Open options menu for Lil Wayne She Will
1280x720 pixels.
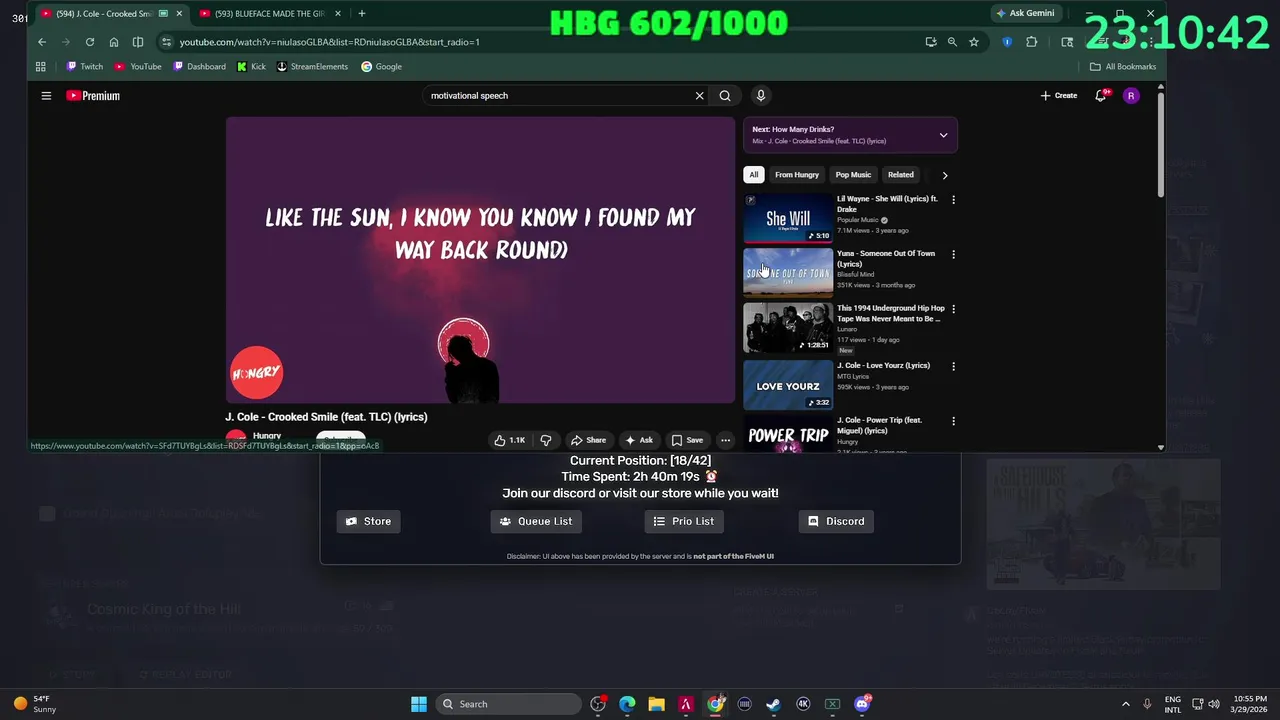(x=953, y=200)
